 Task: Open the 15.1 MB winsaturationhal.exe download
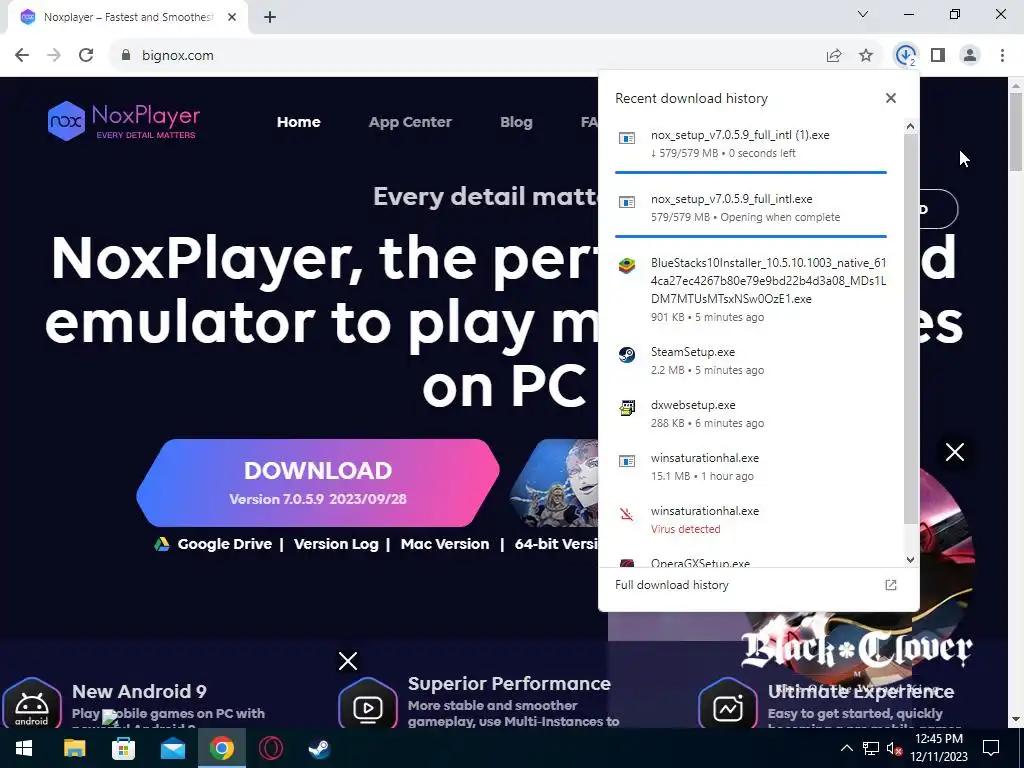[x=751, y=466]
